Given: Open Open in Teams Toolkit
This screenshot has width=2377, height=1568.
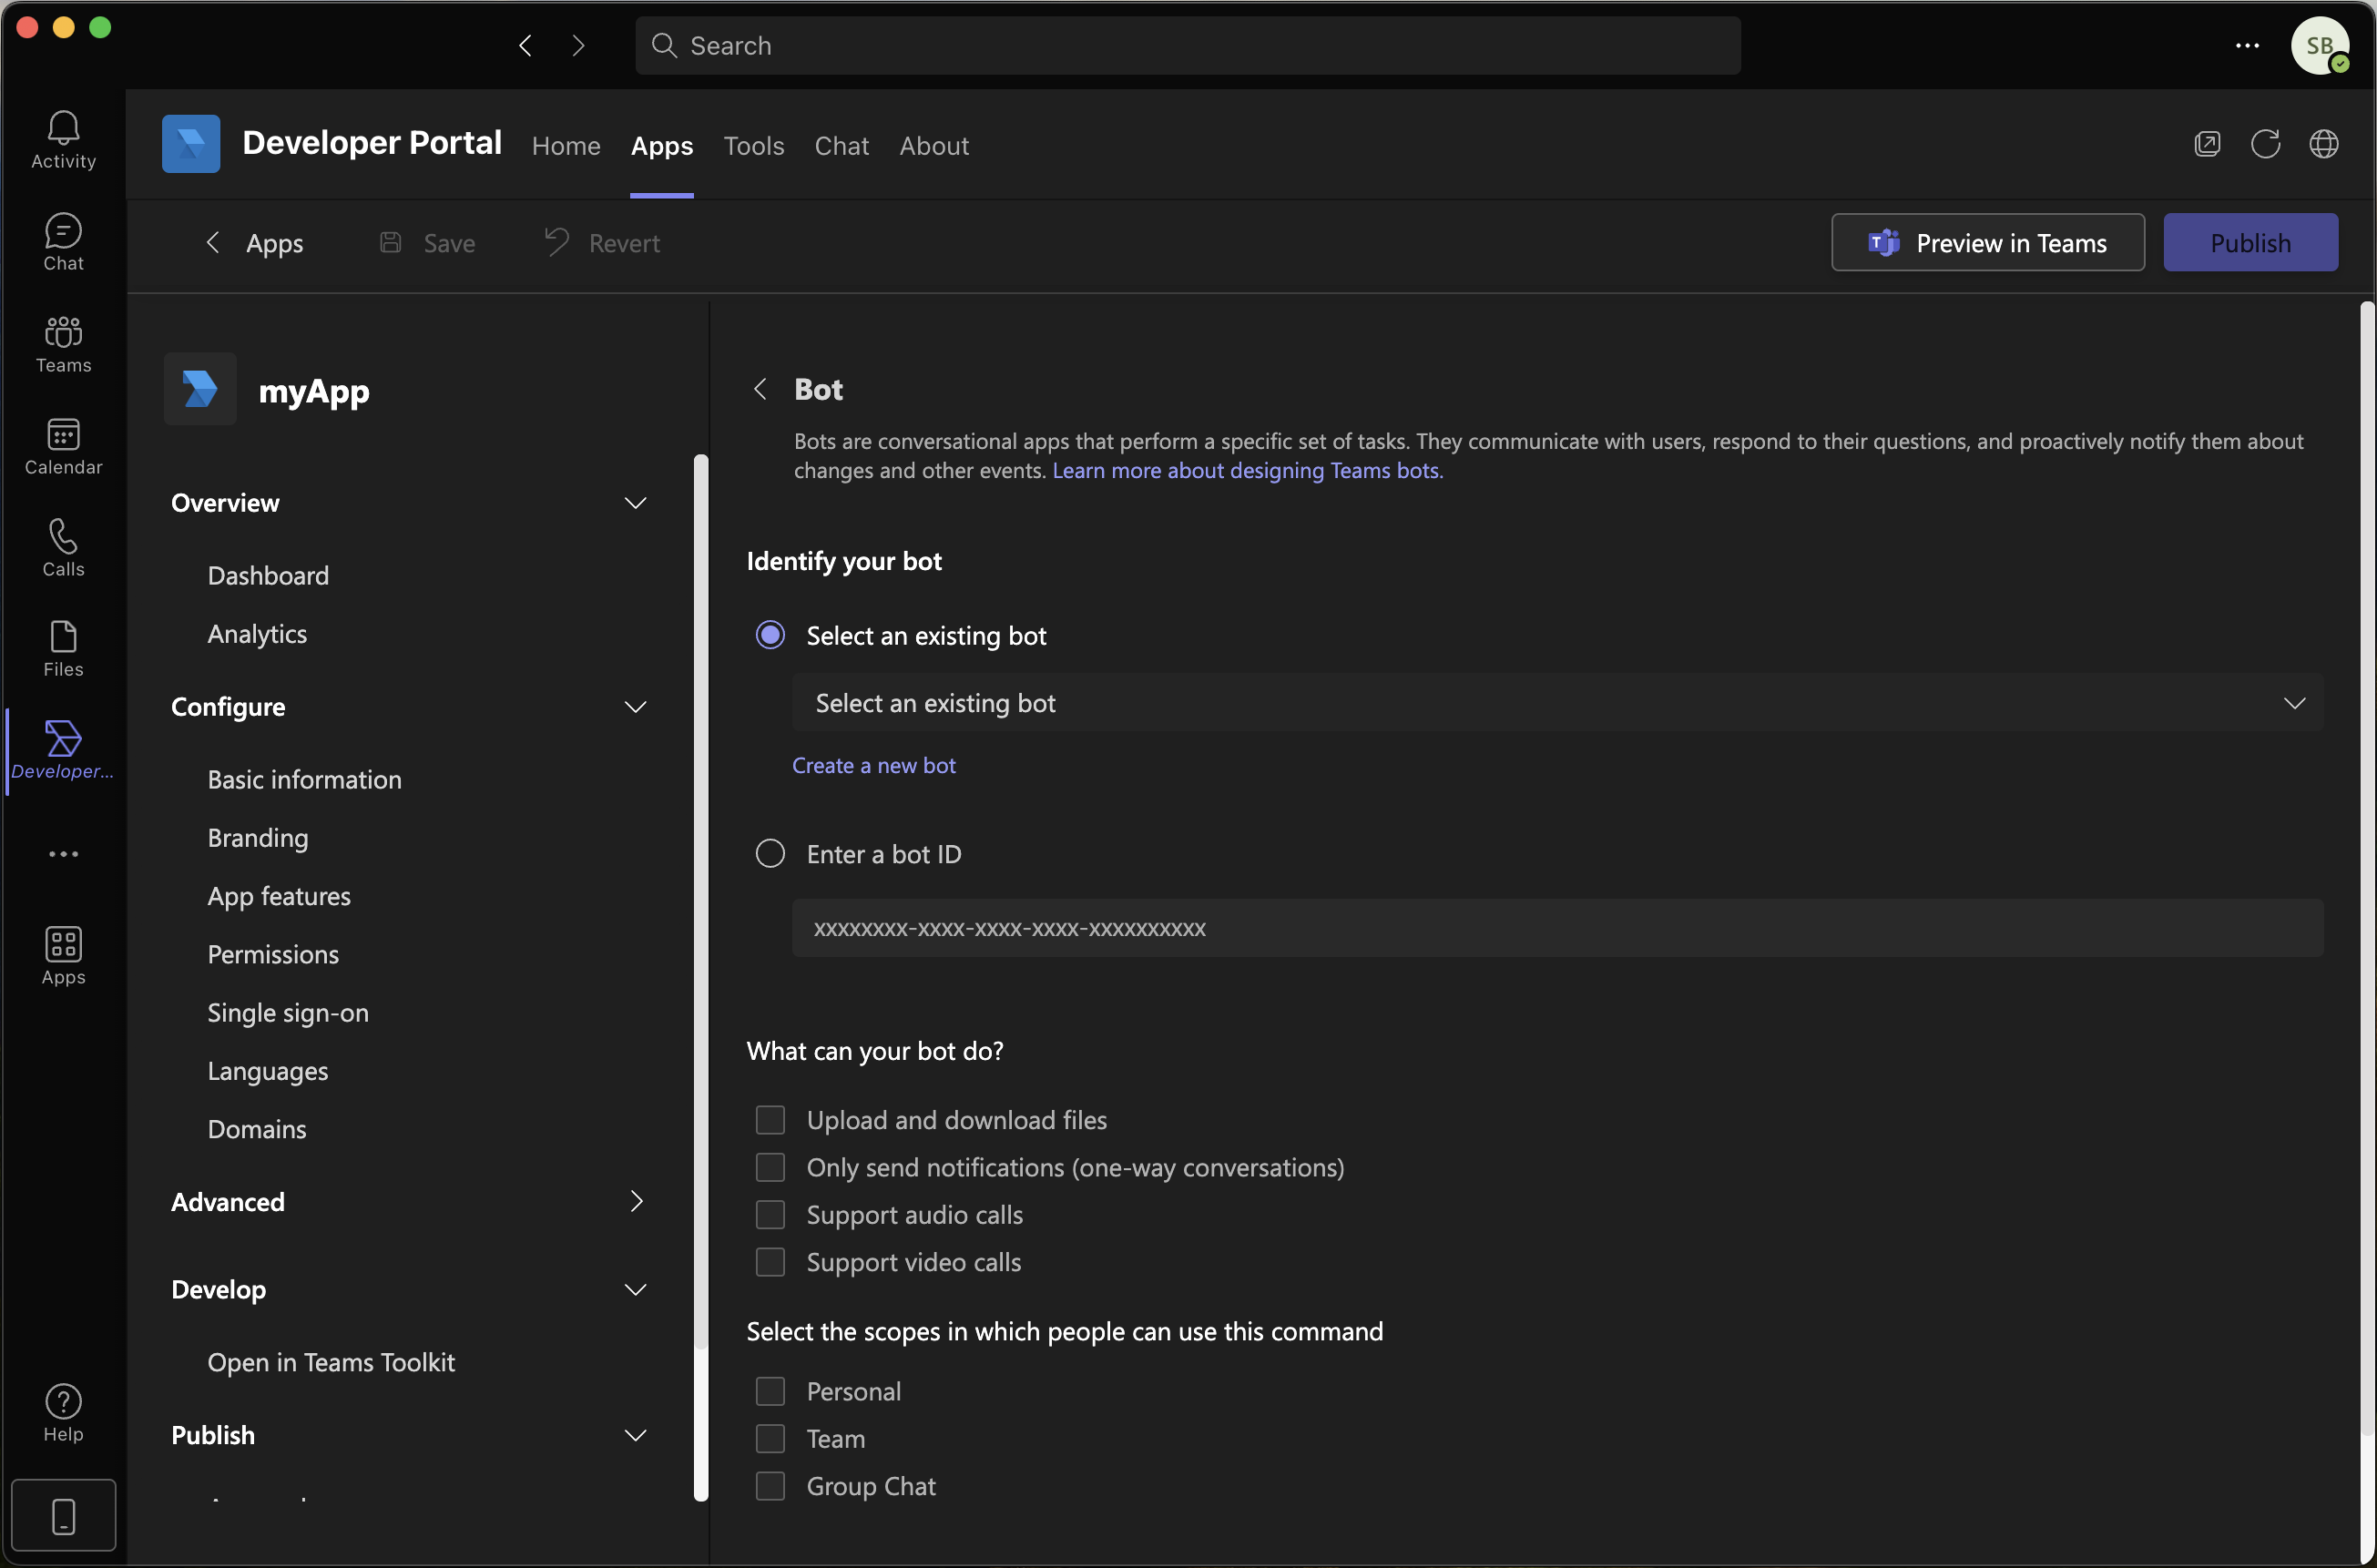Looking at the screenshot, I should (x=331, y=1362).
